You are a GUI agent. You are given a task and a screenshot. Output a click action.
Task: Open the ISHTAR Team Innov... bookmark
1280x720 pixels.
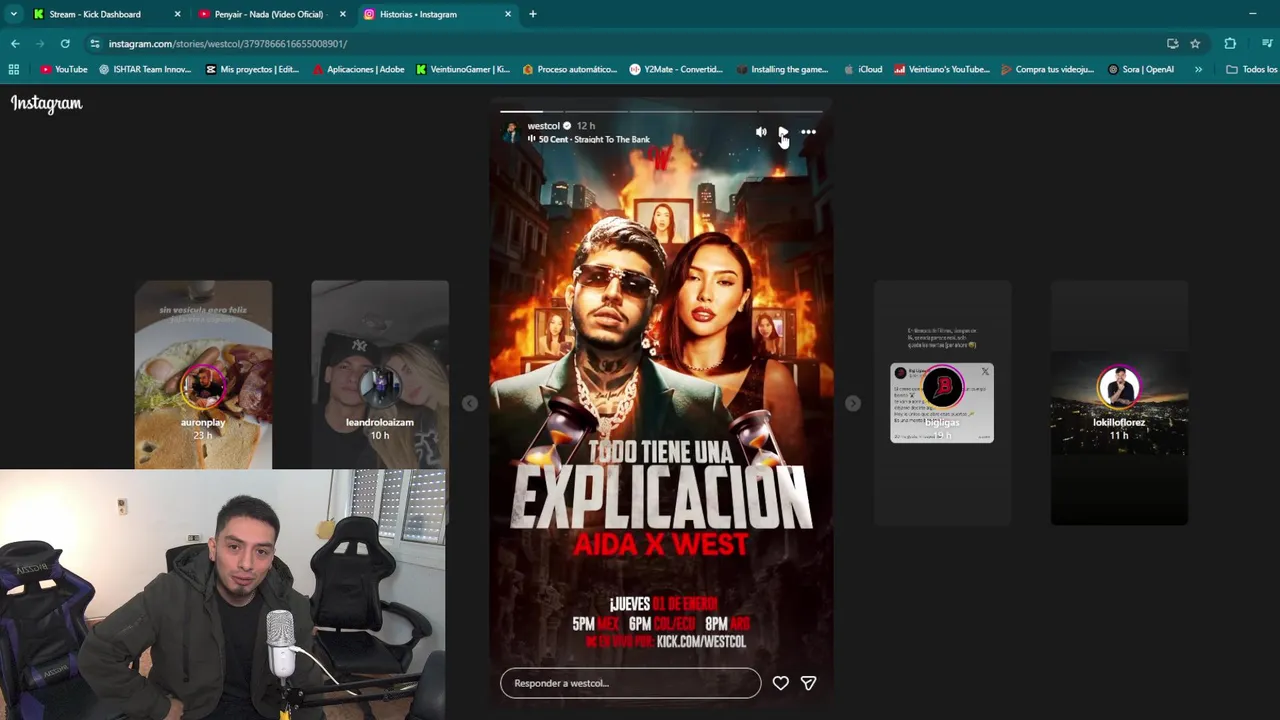(x=145, y=70)
